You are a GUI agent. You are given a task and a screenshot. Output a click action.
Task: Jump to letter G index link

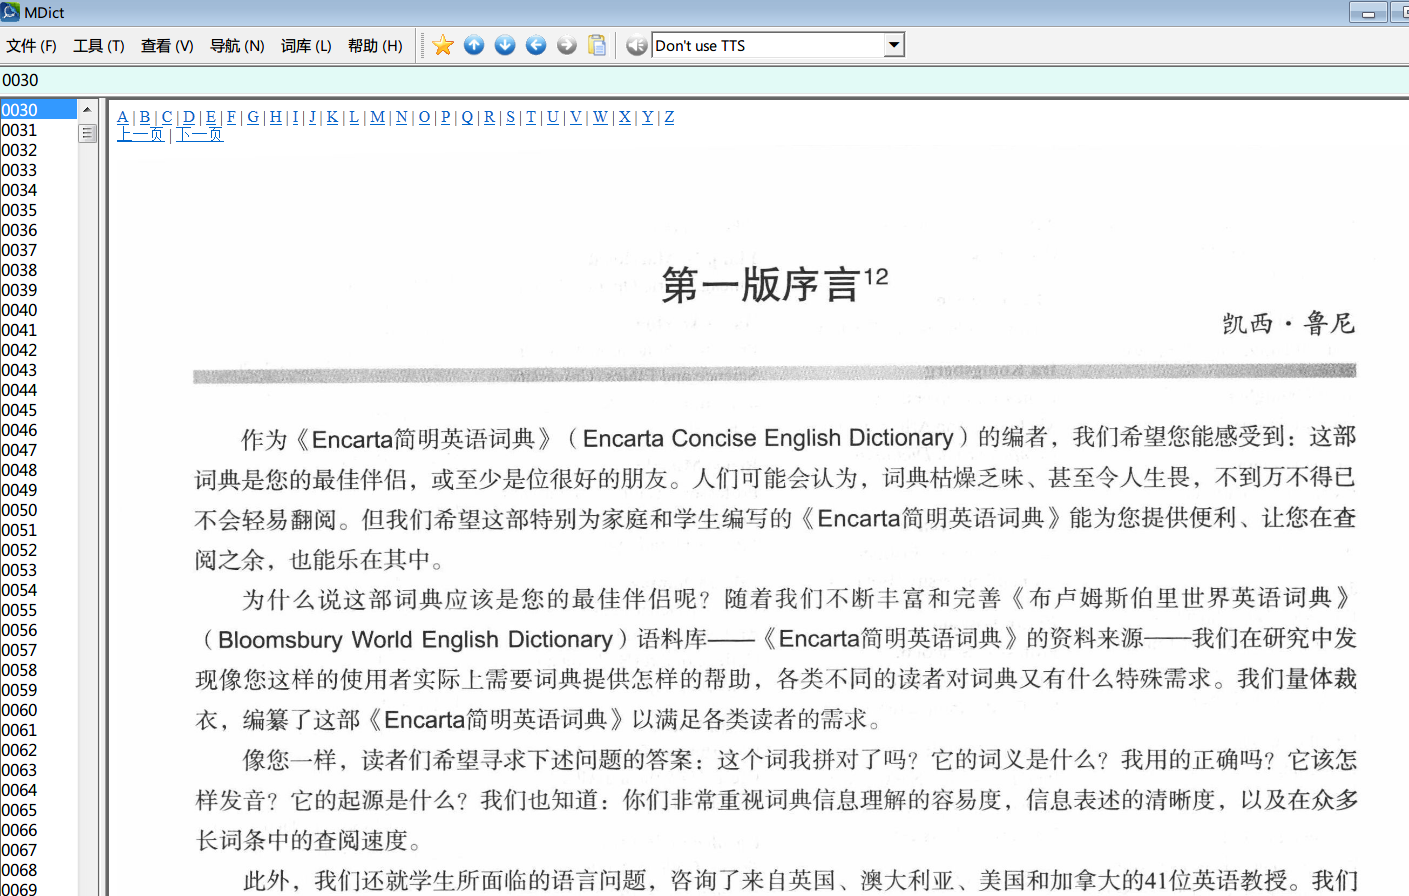tap(253, 117)
